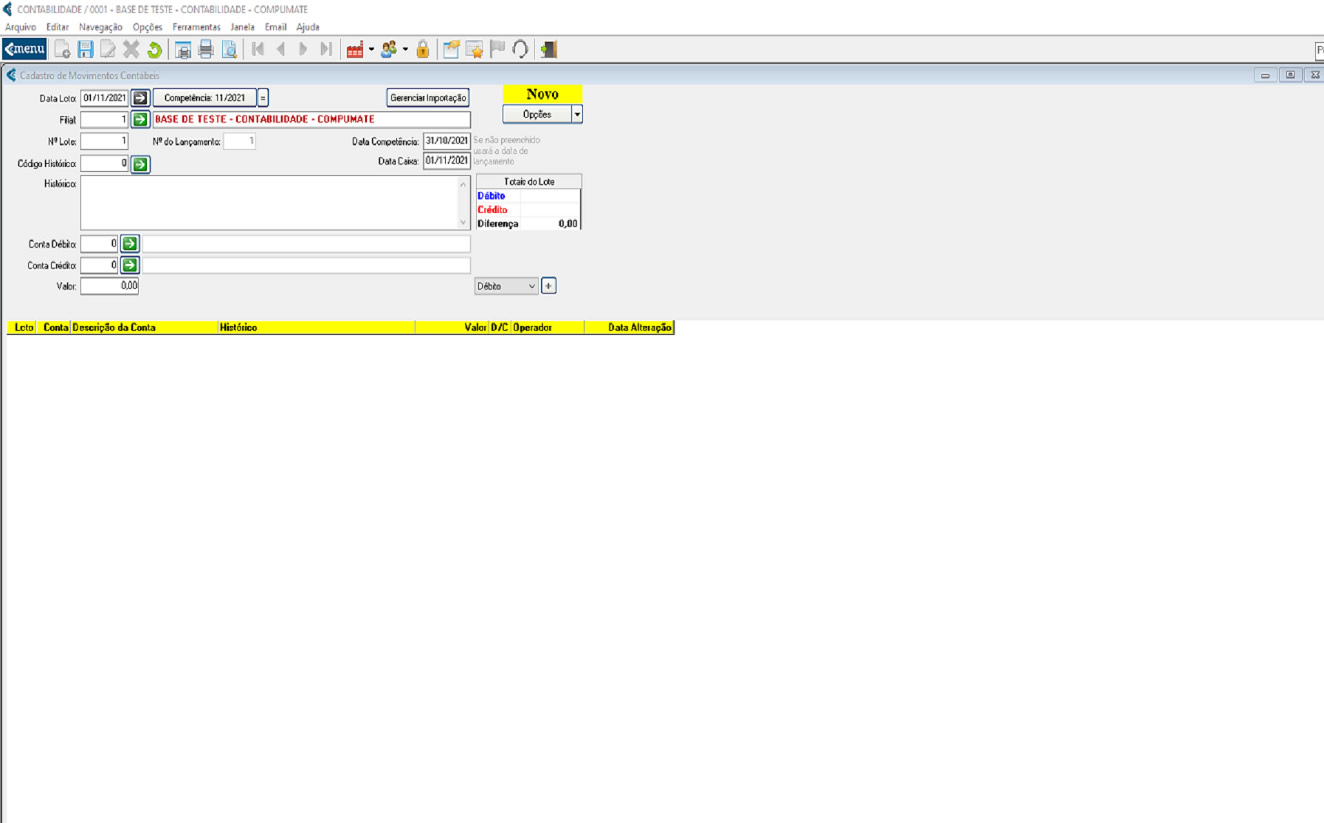
Task: Click green arrow lookup next to Conta Débito
Action: [130, 244]
